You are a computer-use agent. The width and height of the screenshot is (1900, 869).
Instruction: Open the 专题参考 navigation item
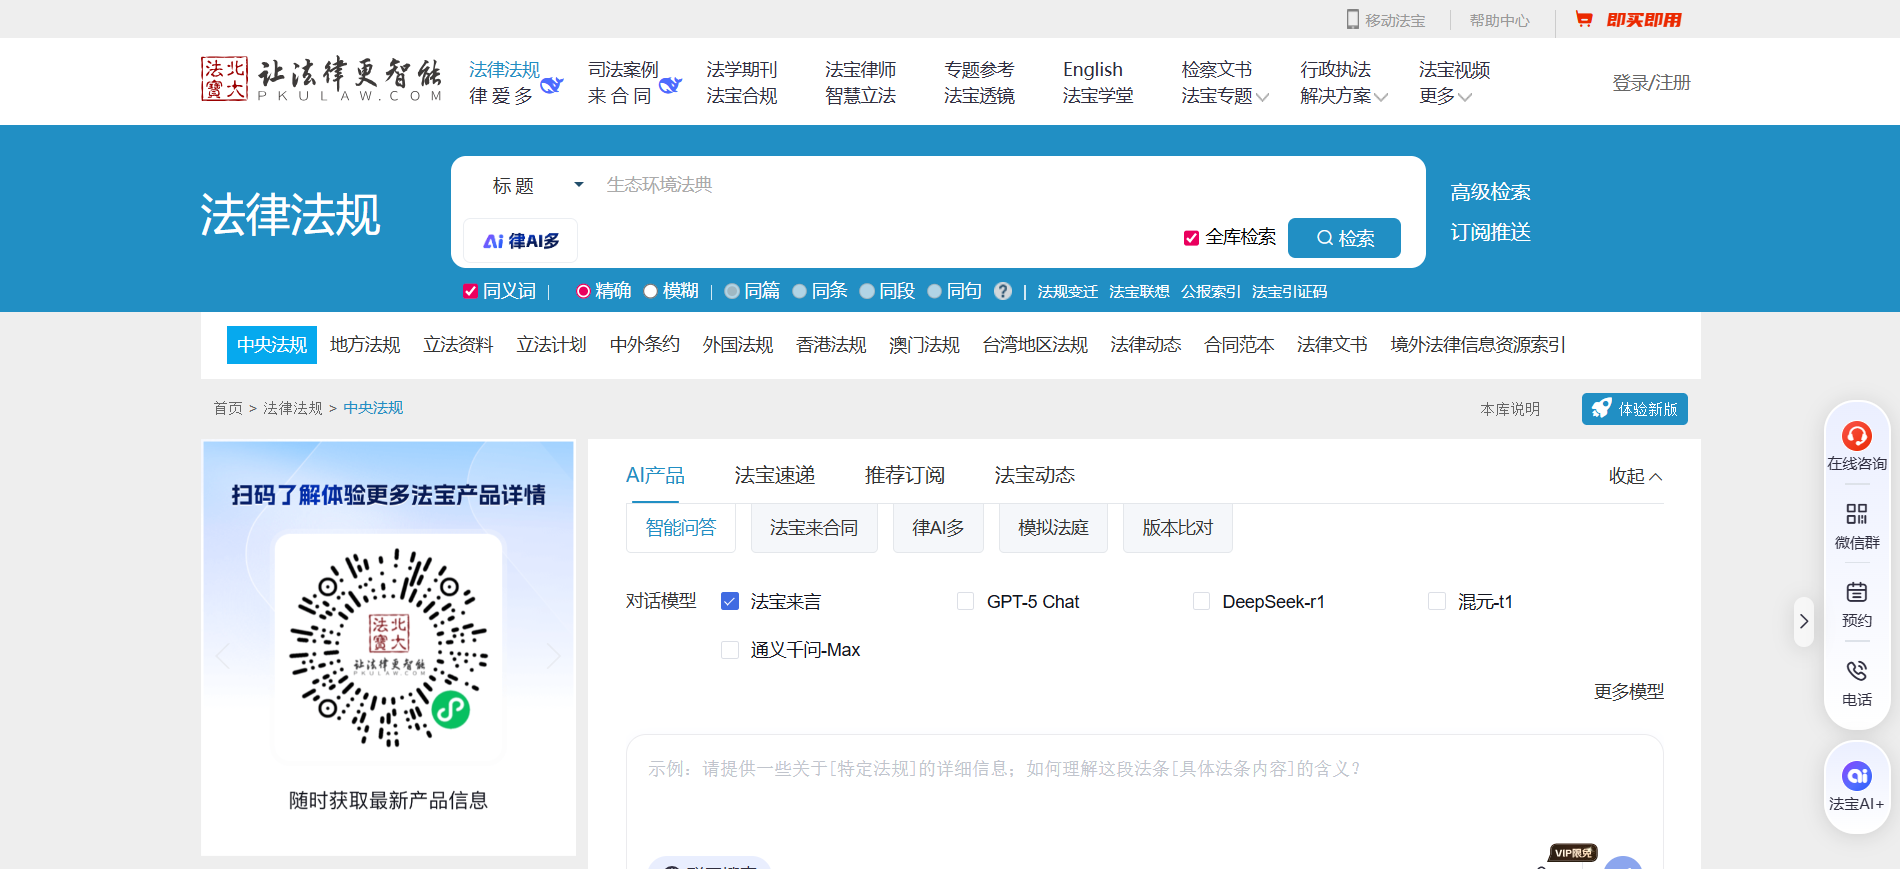click(x=979, y=70)
